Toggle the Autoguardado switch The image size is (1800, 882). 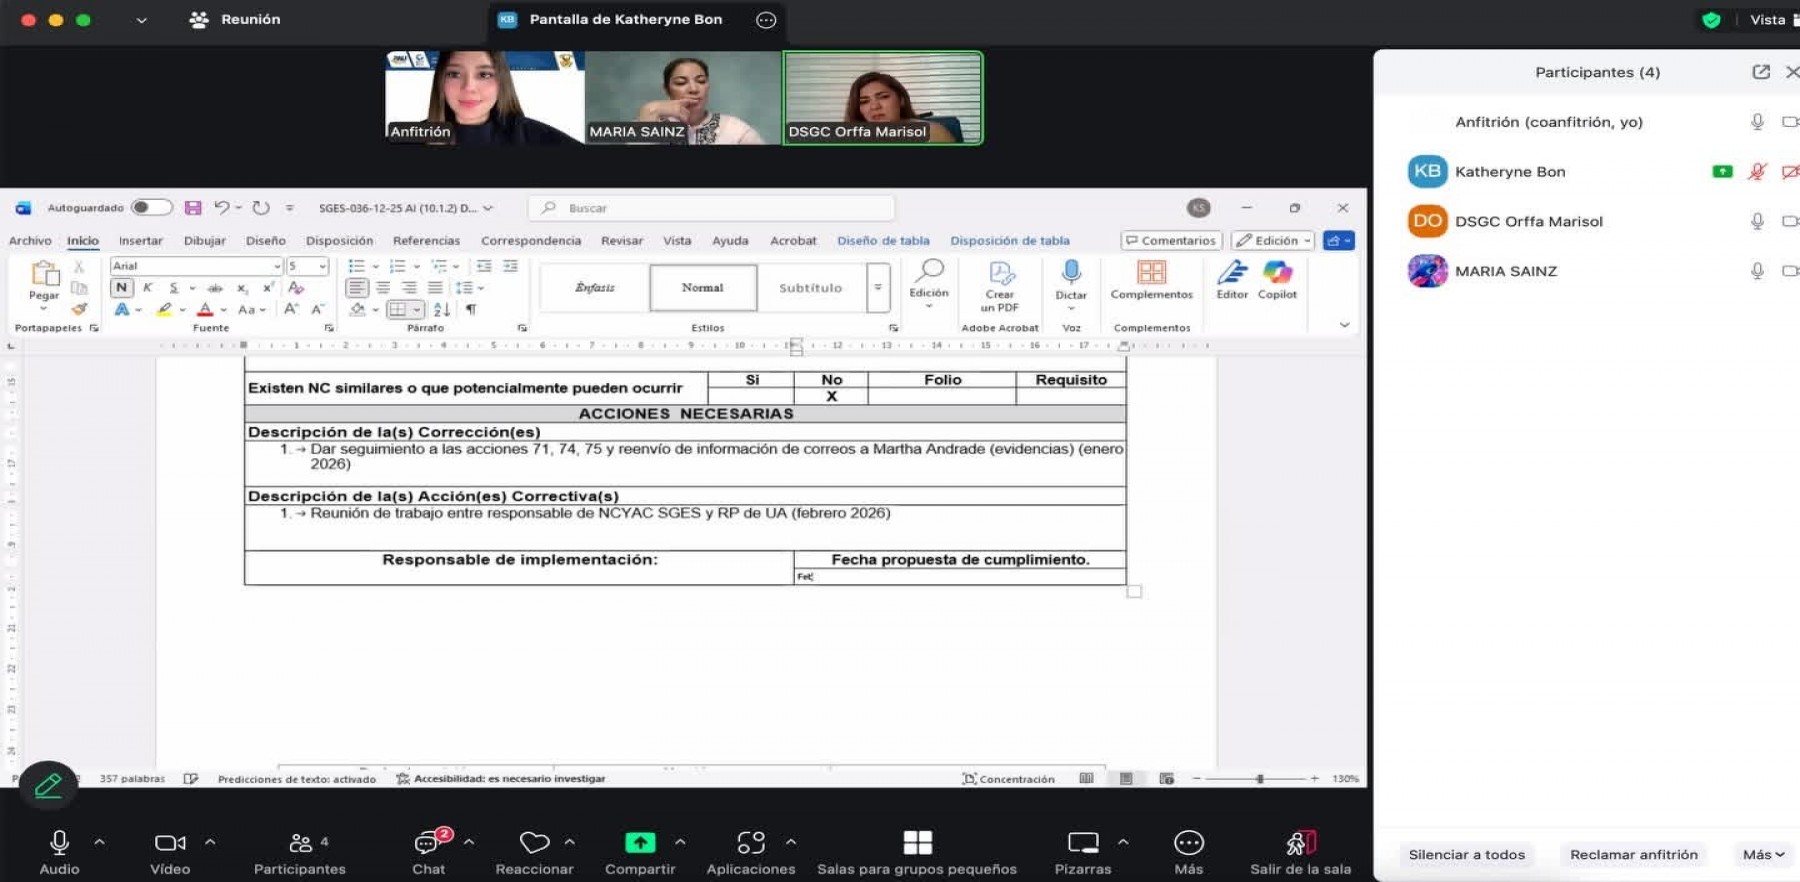pos(151,208)
